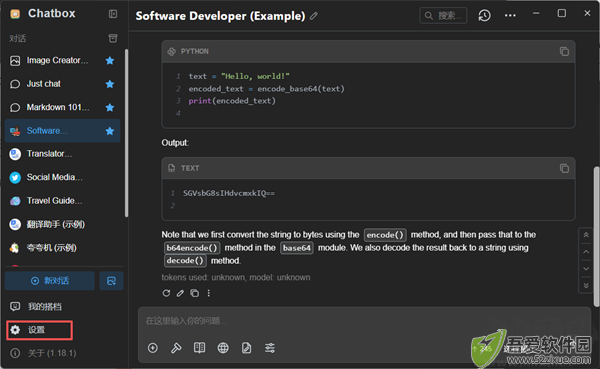Copy the TEXT output block
Viewport: 600px width, 369px height.
click(564, 168)
